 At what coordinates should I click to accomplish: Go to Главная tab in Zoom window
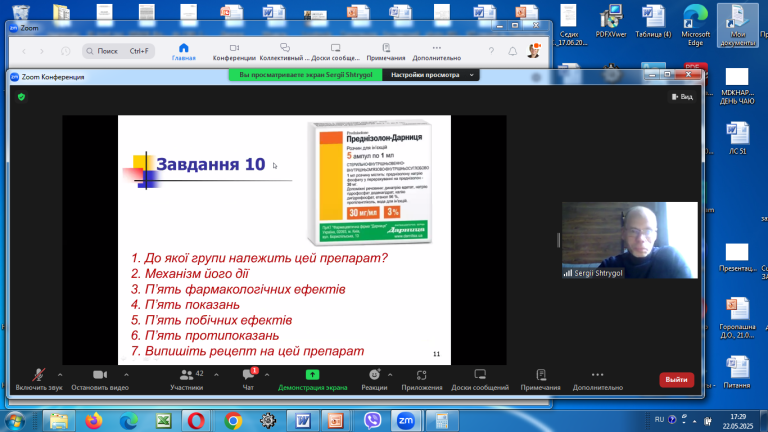(x=184, y=51)
